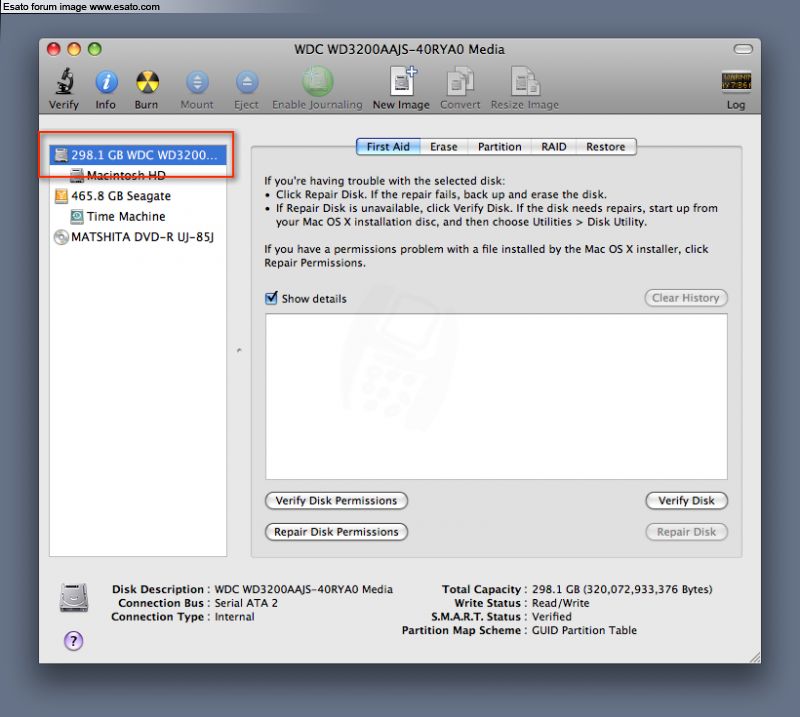Click the Resize Image toolbar icon
Viewport: 800px width, 717px height.
pyautogui.click(x=525, y=81)
